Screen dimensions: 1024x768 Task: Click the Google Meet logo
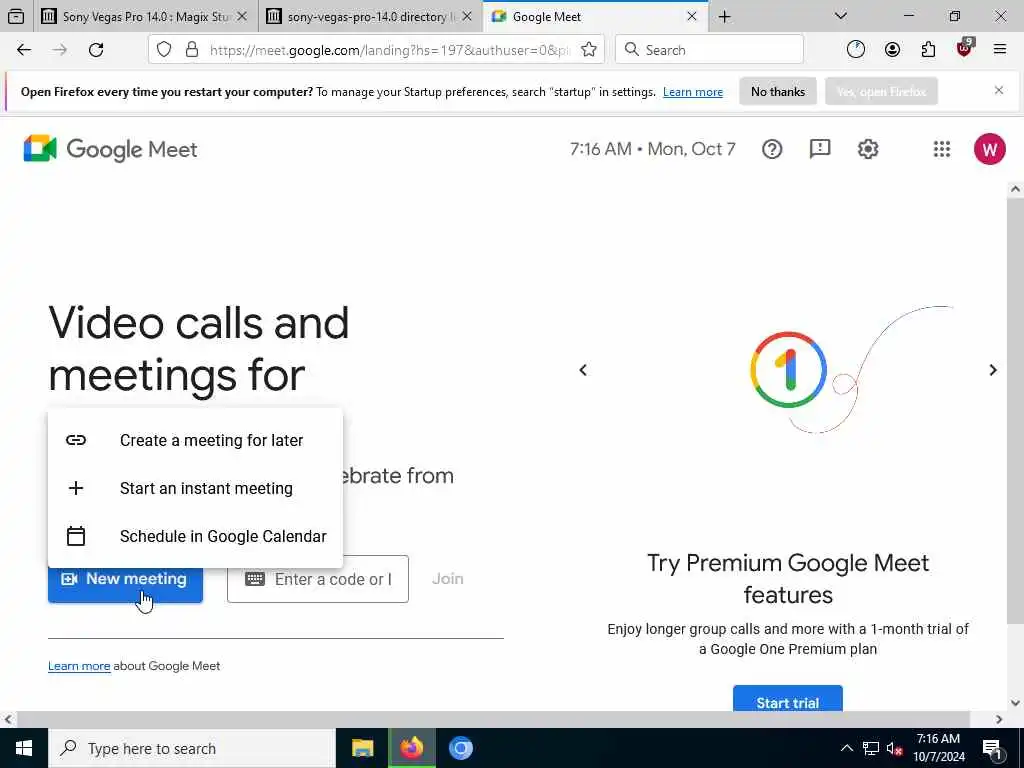(110, 149)
